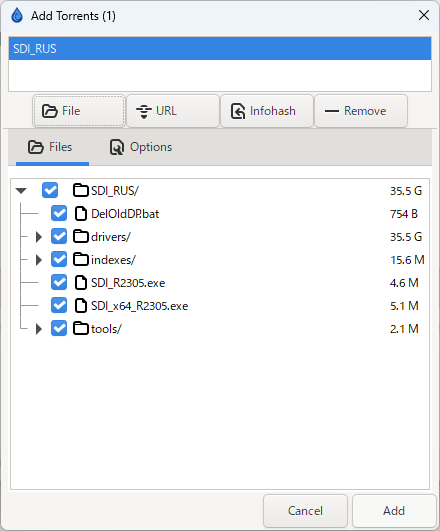The width and height of the screenshot is (440, 531).
Task: Click the Remove minus icon
Action: [332, 111]
